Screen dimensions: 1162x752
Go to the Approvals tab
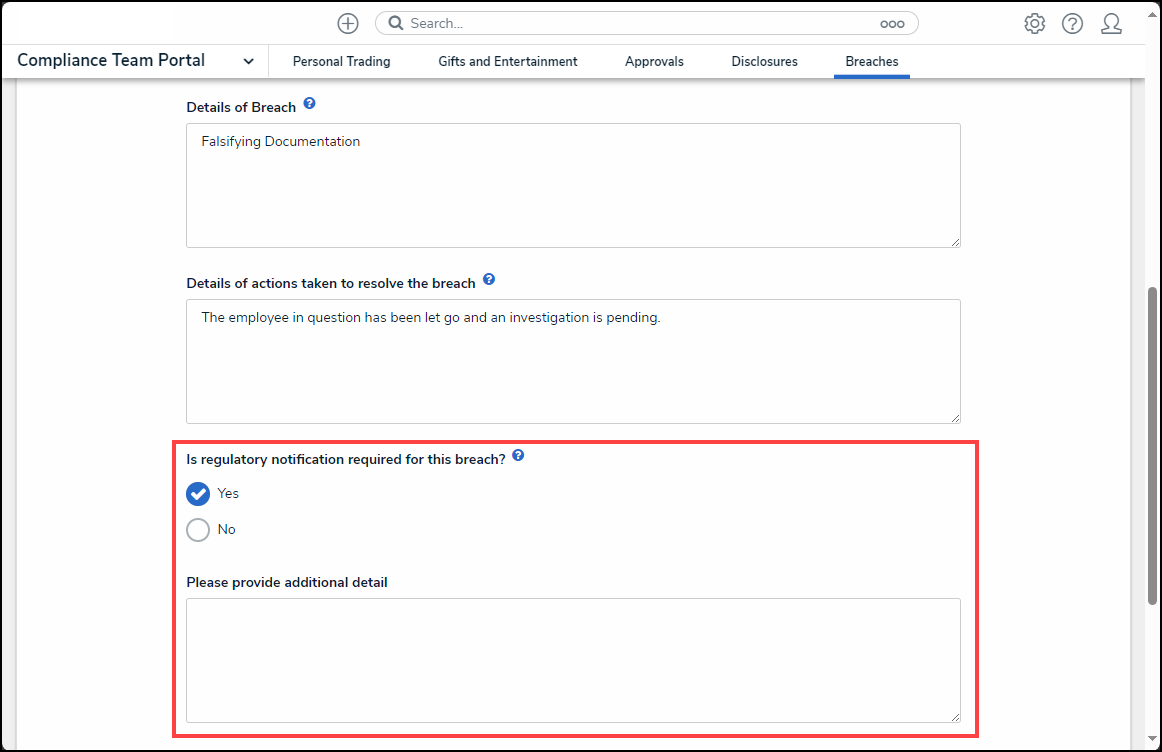tap(654, 61)
